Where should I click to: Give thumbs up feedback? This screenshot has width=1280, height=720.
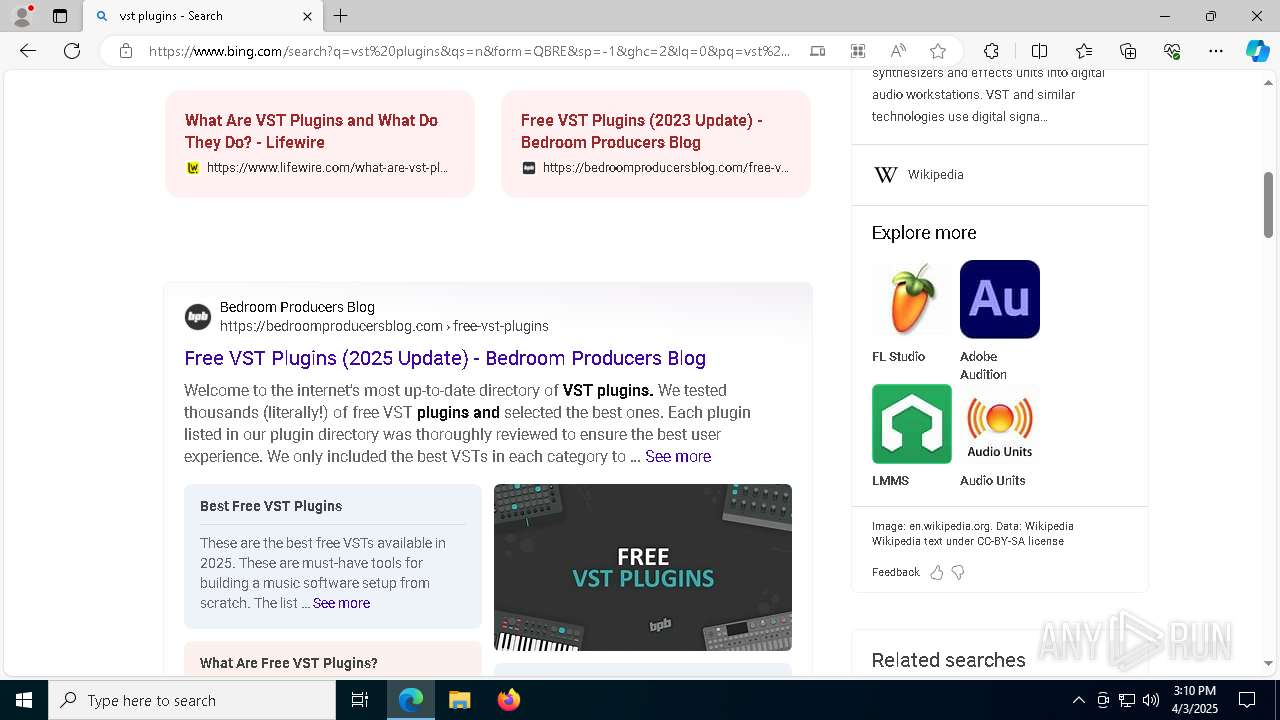(937, 573)
